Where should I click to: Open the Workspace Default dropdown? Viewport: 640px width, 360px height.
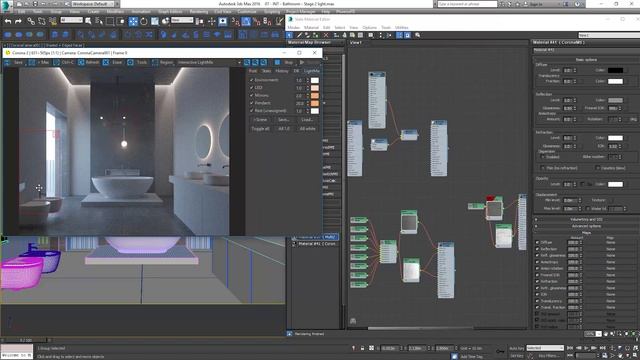pyautogui.click(x=93, y=4)
